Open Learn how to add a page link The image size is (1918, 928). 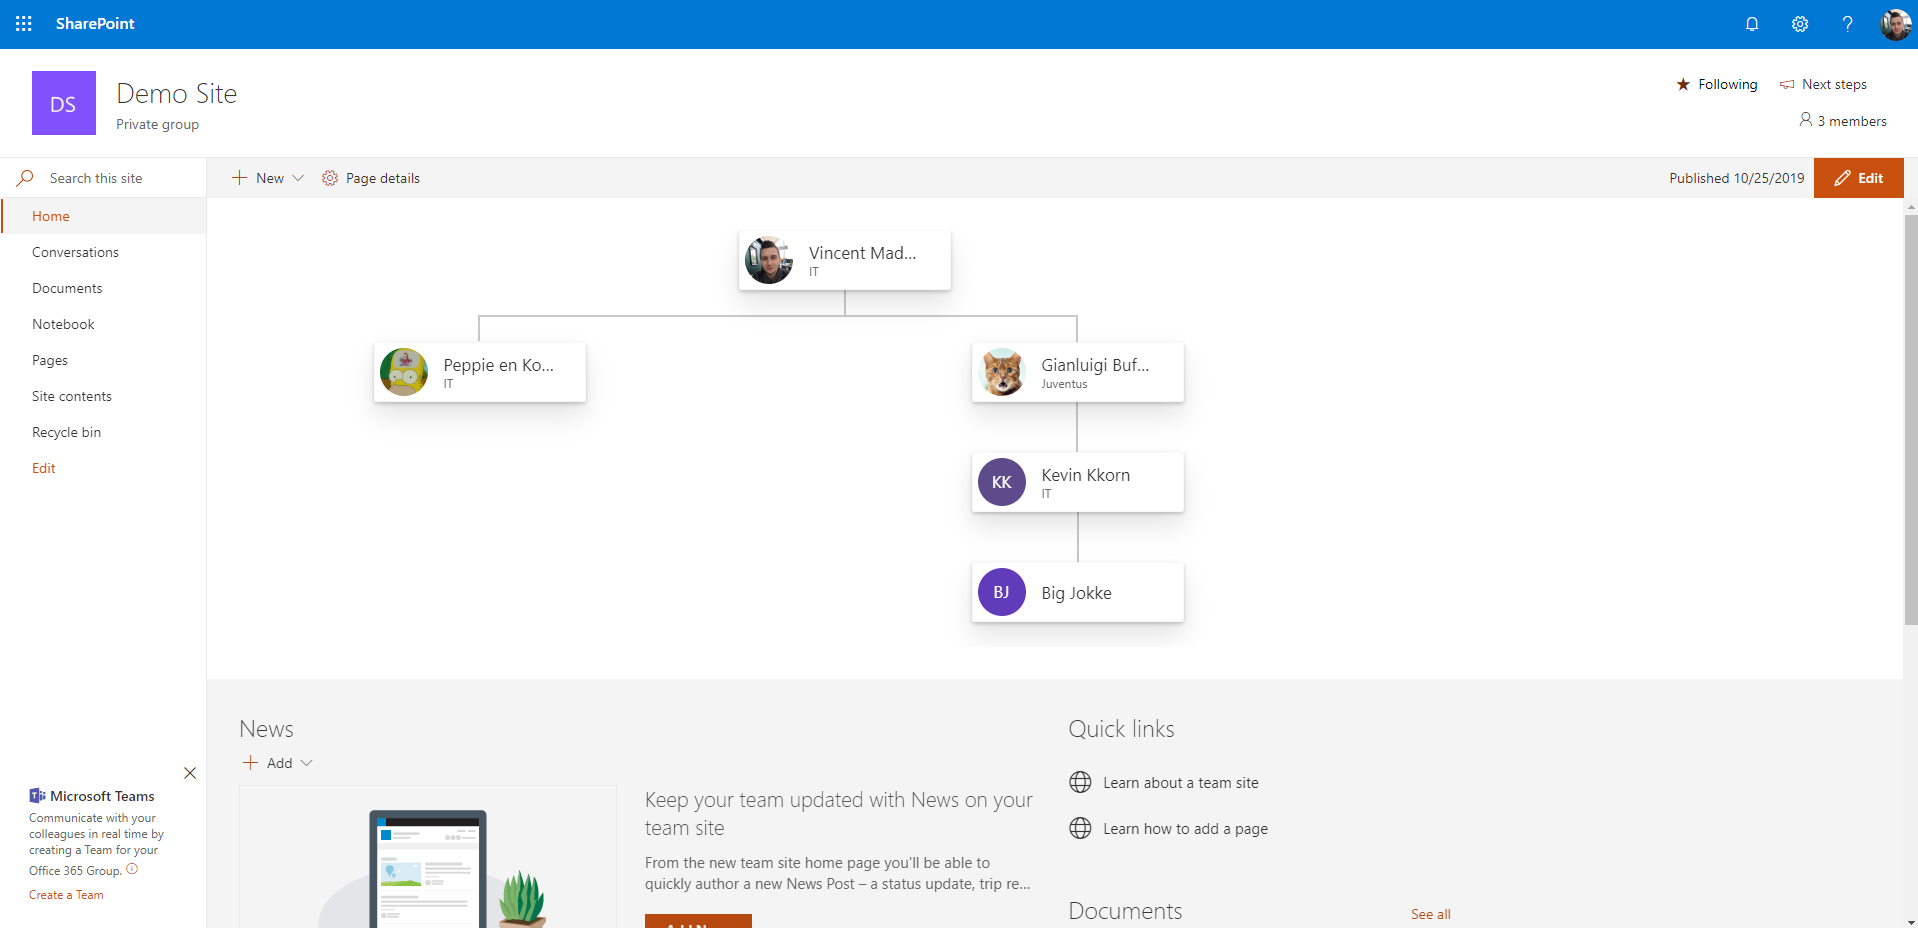tap(1185, 829)
